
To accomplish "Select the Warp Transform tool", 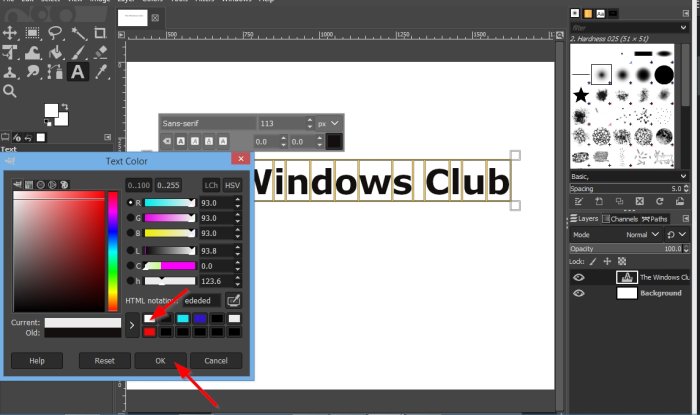I will [x=32, y=53].
